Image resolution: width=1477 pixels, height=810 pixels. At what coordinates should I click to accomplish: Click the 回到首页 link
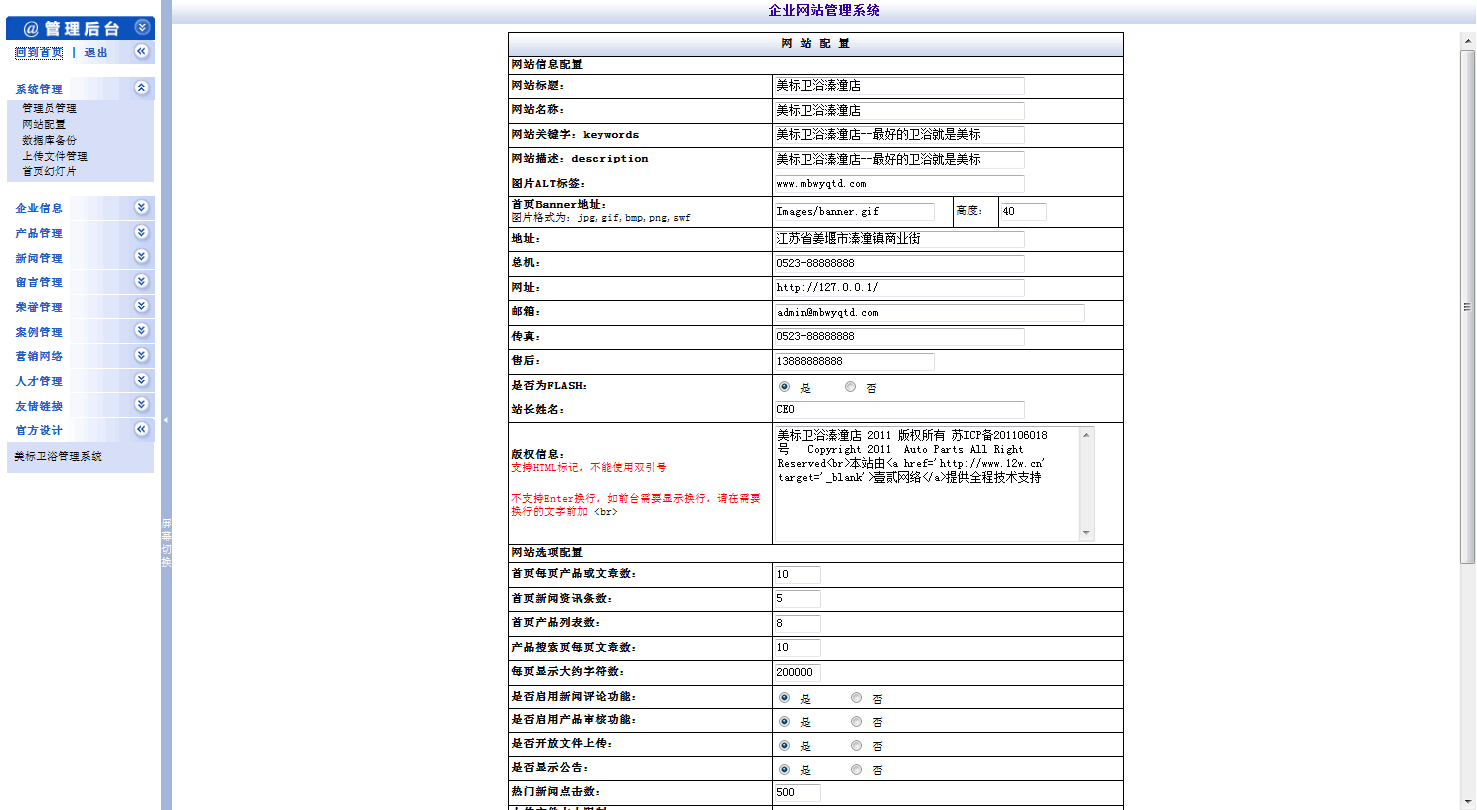[39, 52]
